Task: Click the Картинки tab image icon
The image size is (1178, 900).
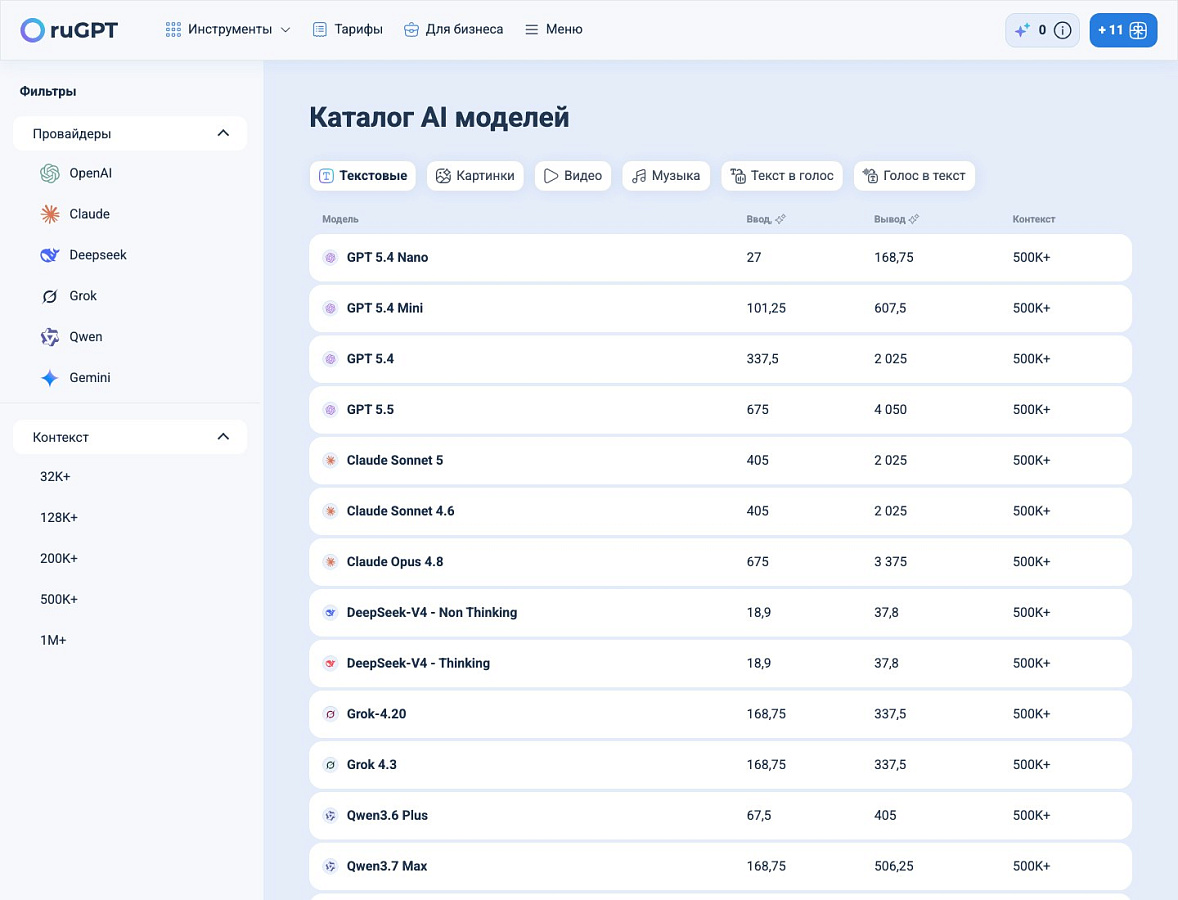Action: tap(443, 176)
